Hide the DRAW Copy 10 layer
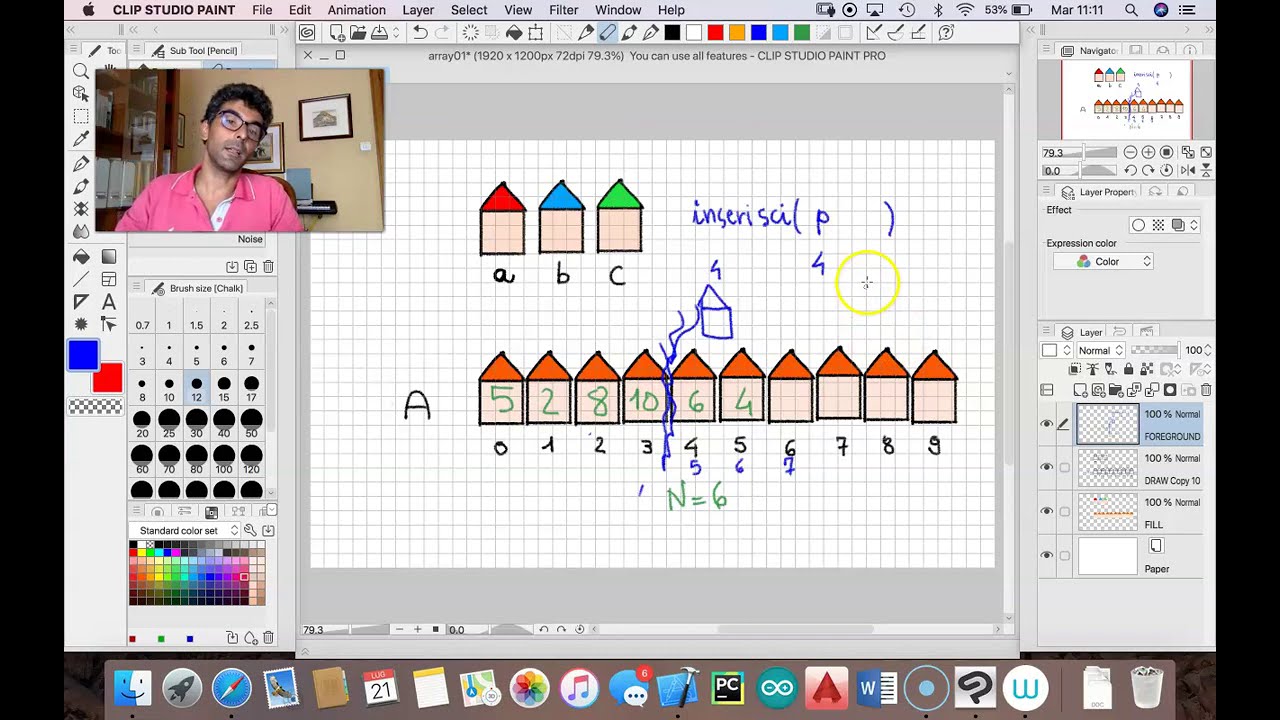Image resolution: width=1280 pixels, height=720 pixels. 1047,468
